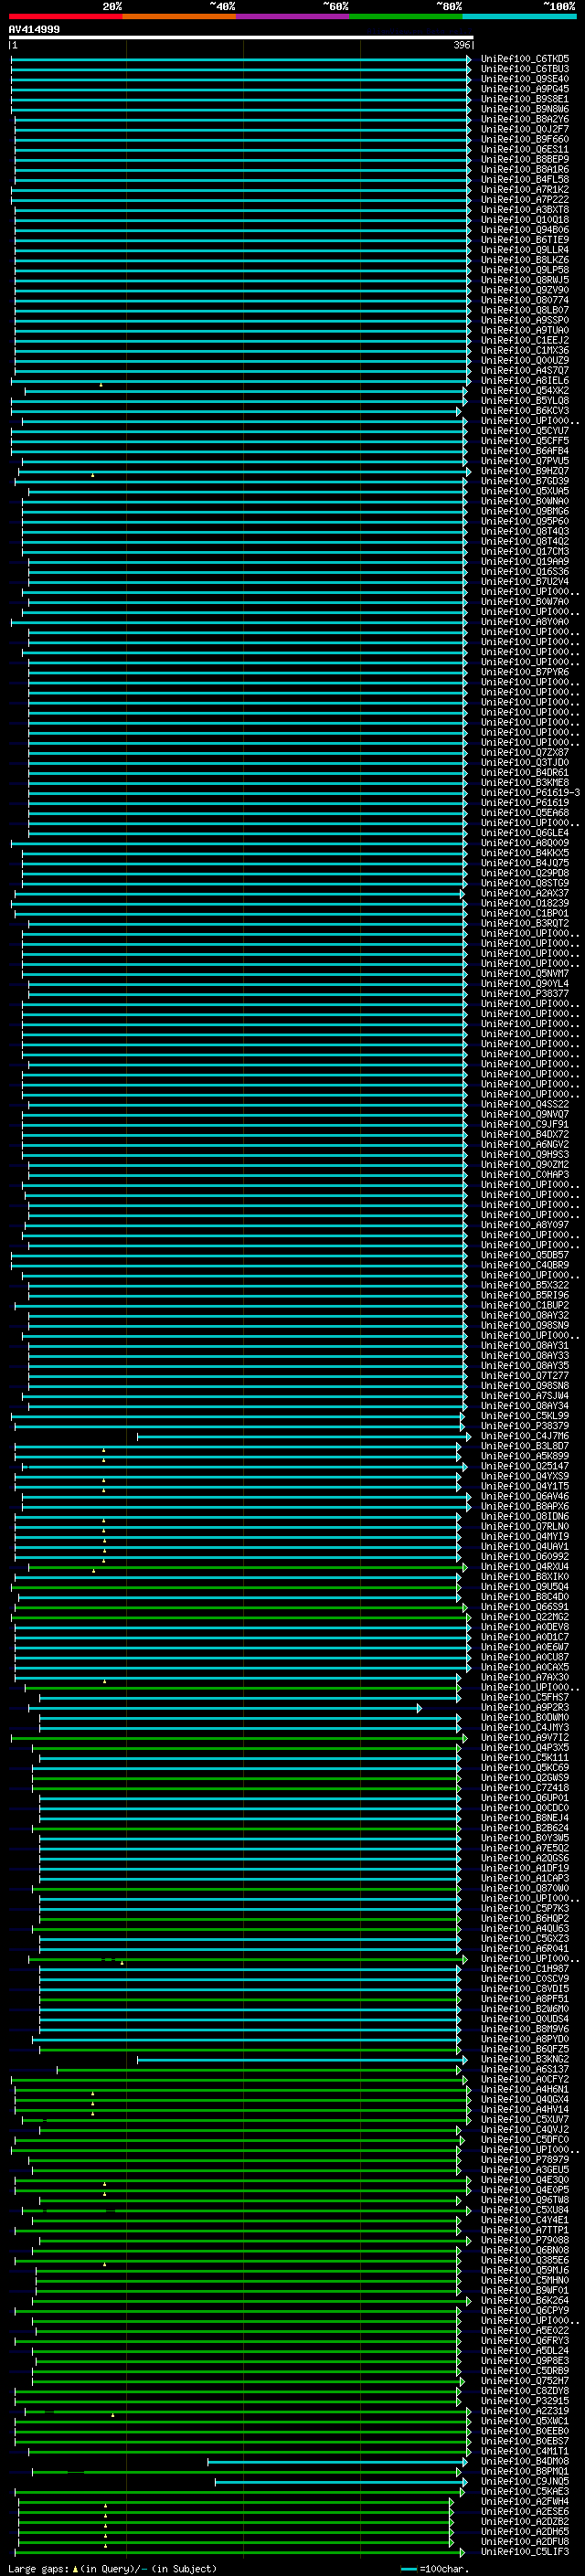Screen dimensions: 585x2576
Task: Click the alignment bar for UniRef100_C4J7M6
Action: point(304,1436)
